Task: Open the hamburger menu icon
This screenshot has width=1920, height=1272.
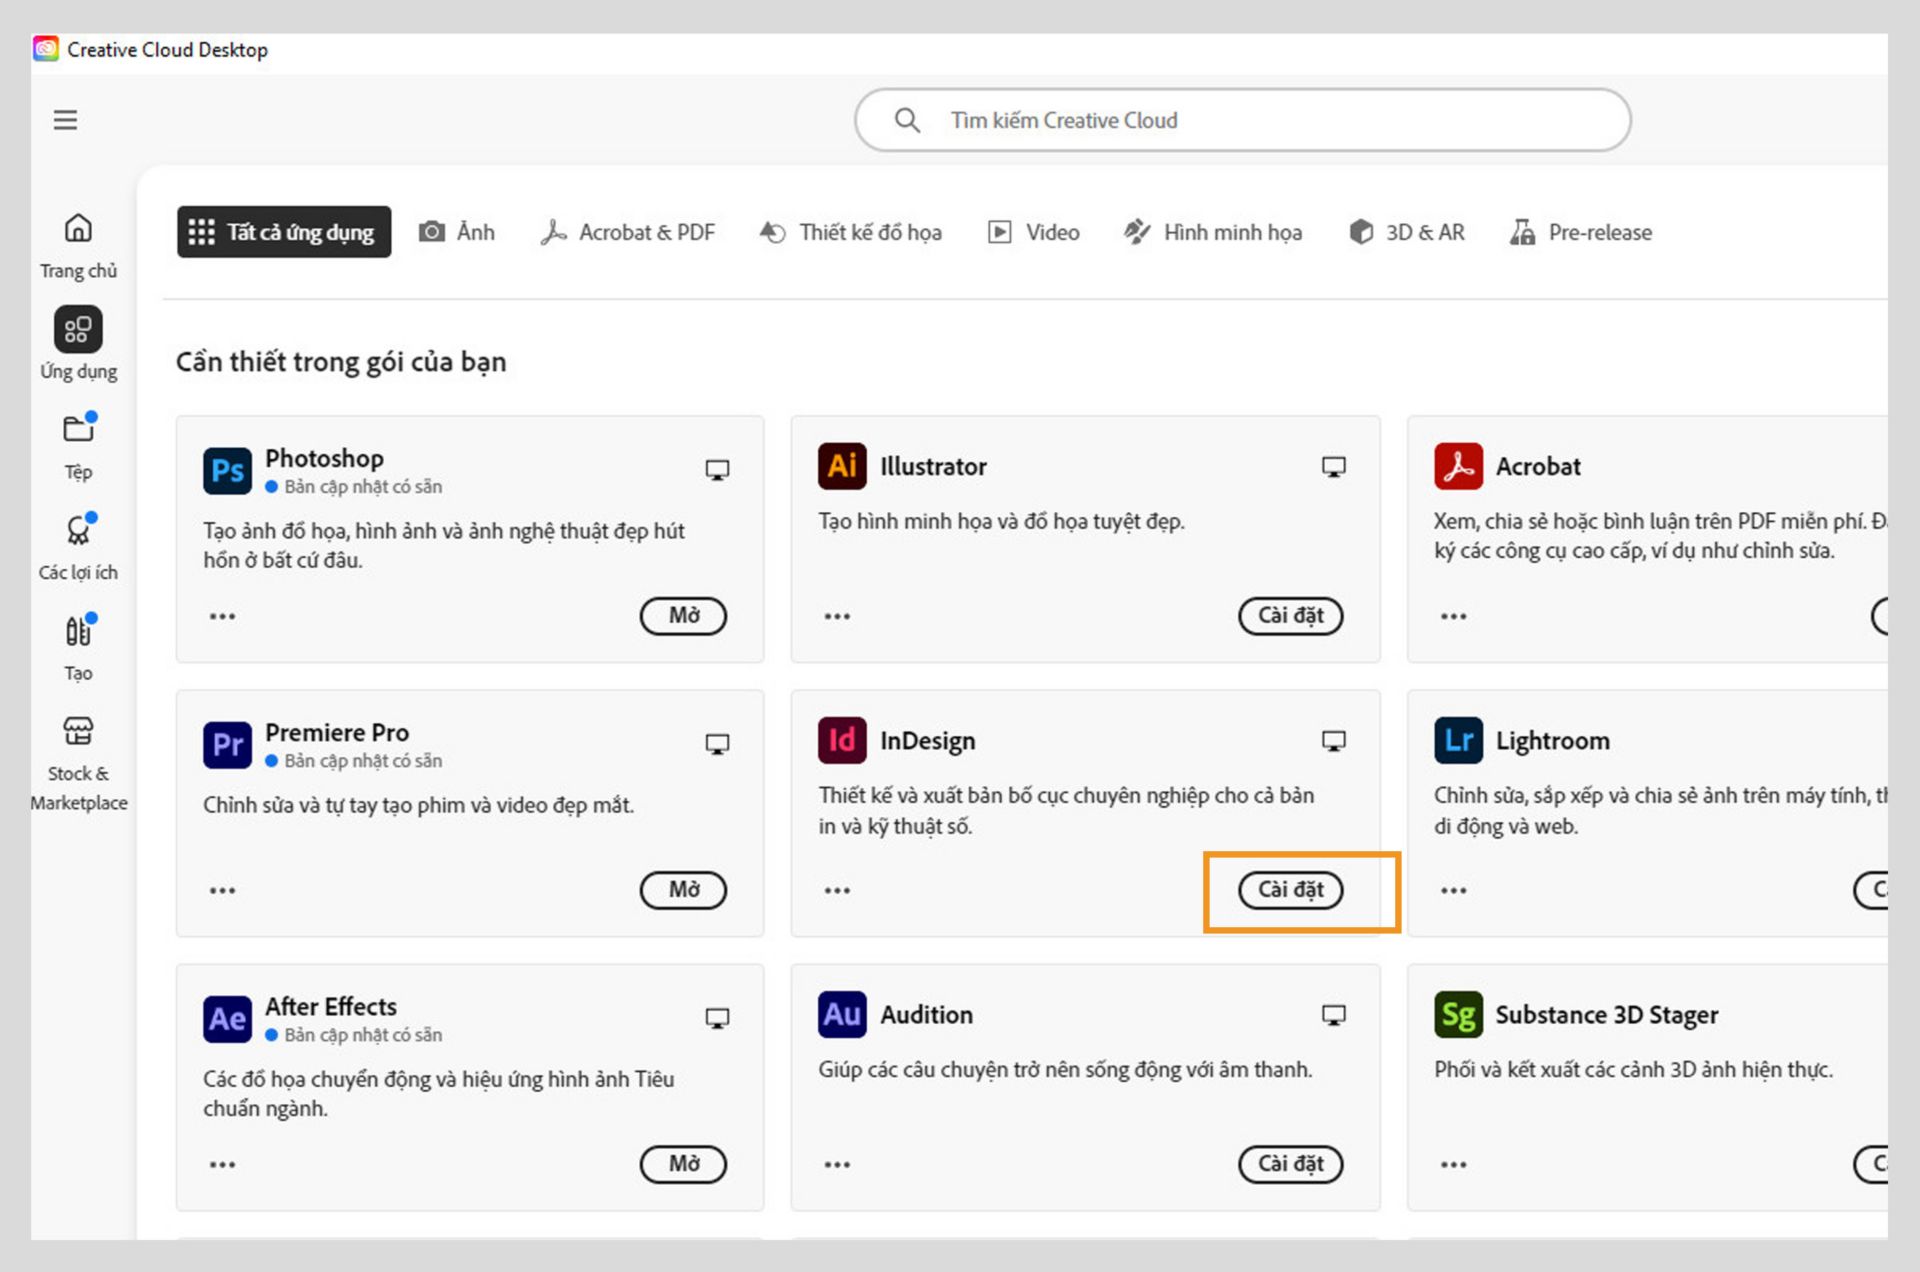Action: (65, 120)
